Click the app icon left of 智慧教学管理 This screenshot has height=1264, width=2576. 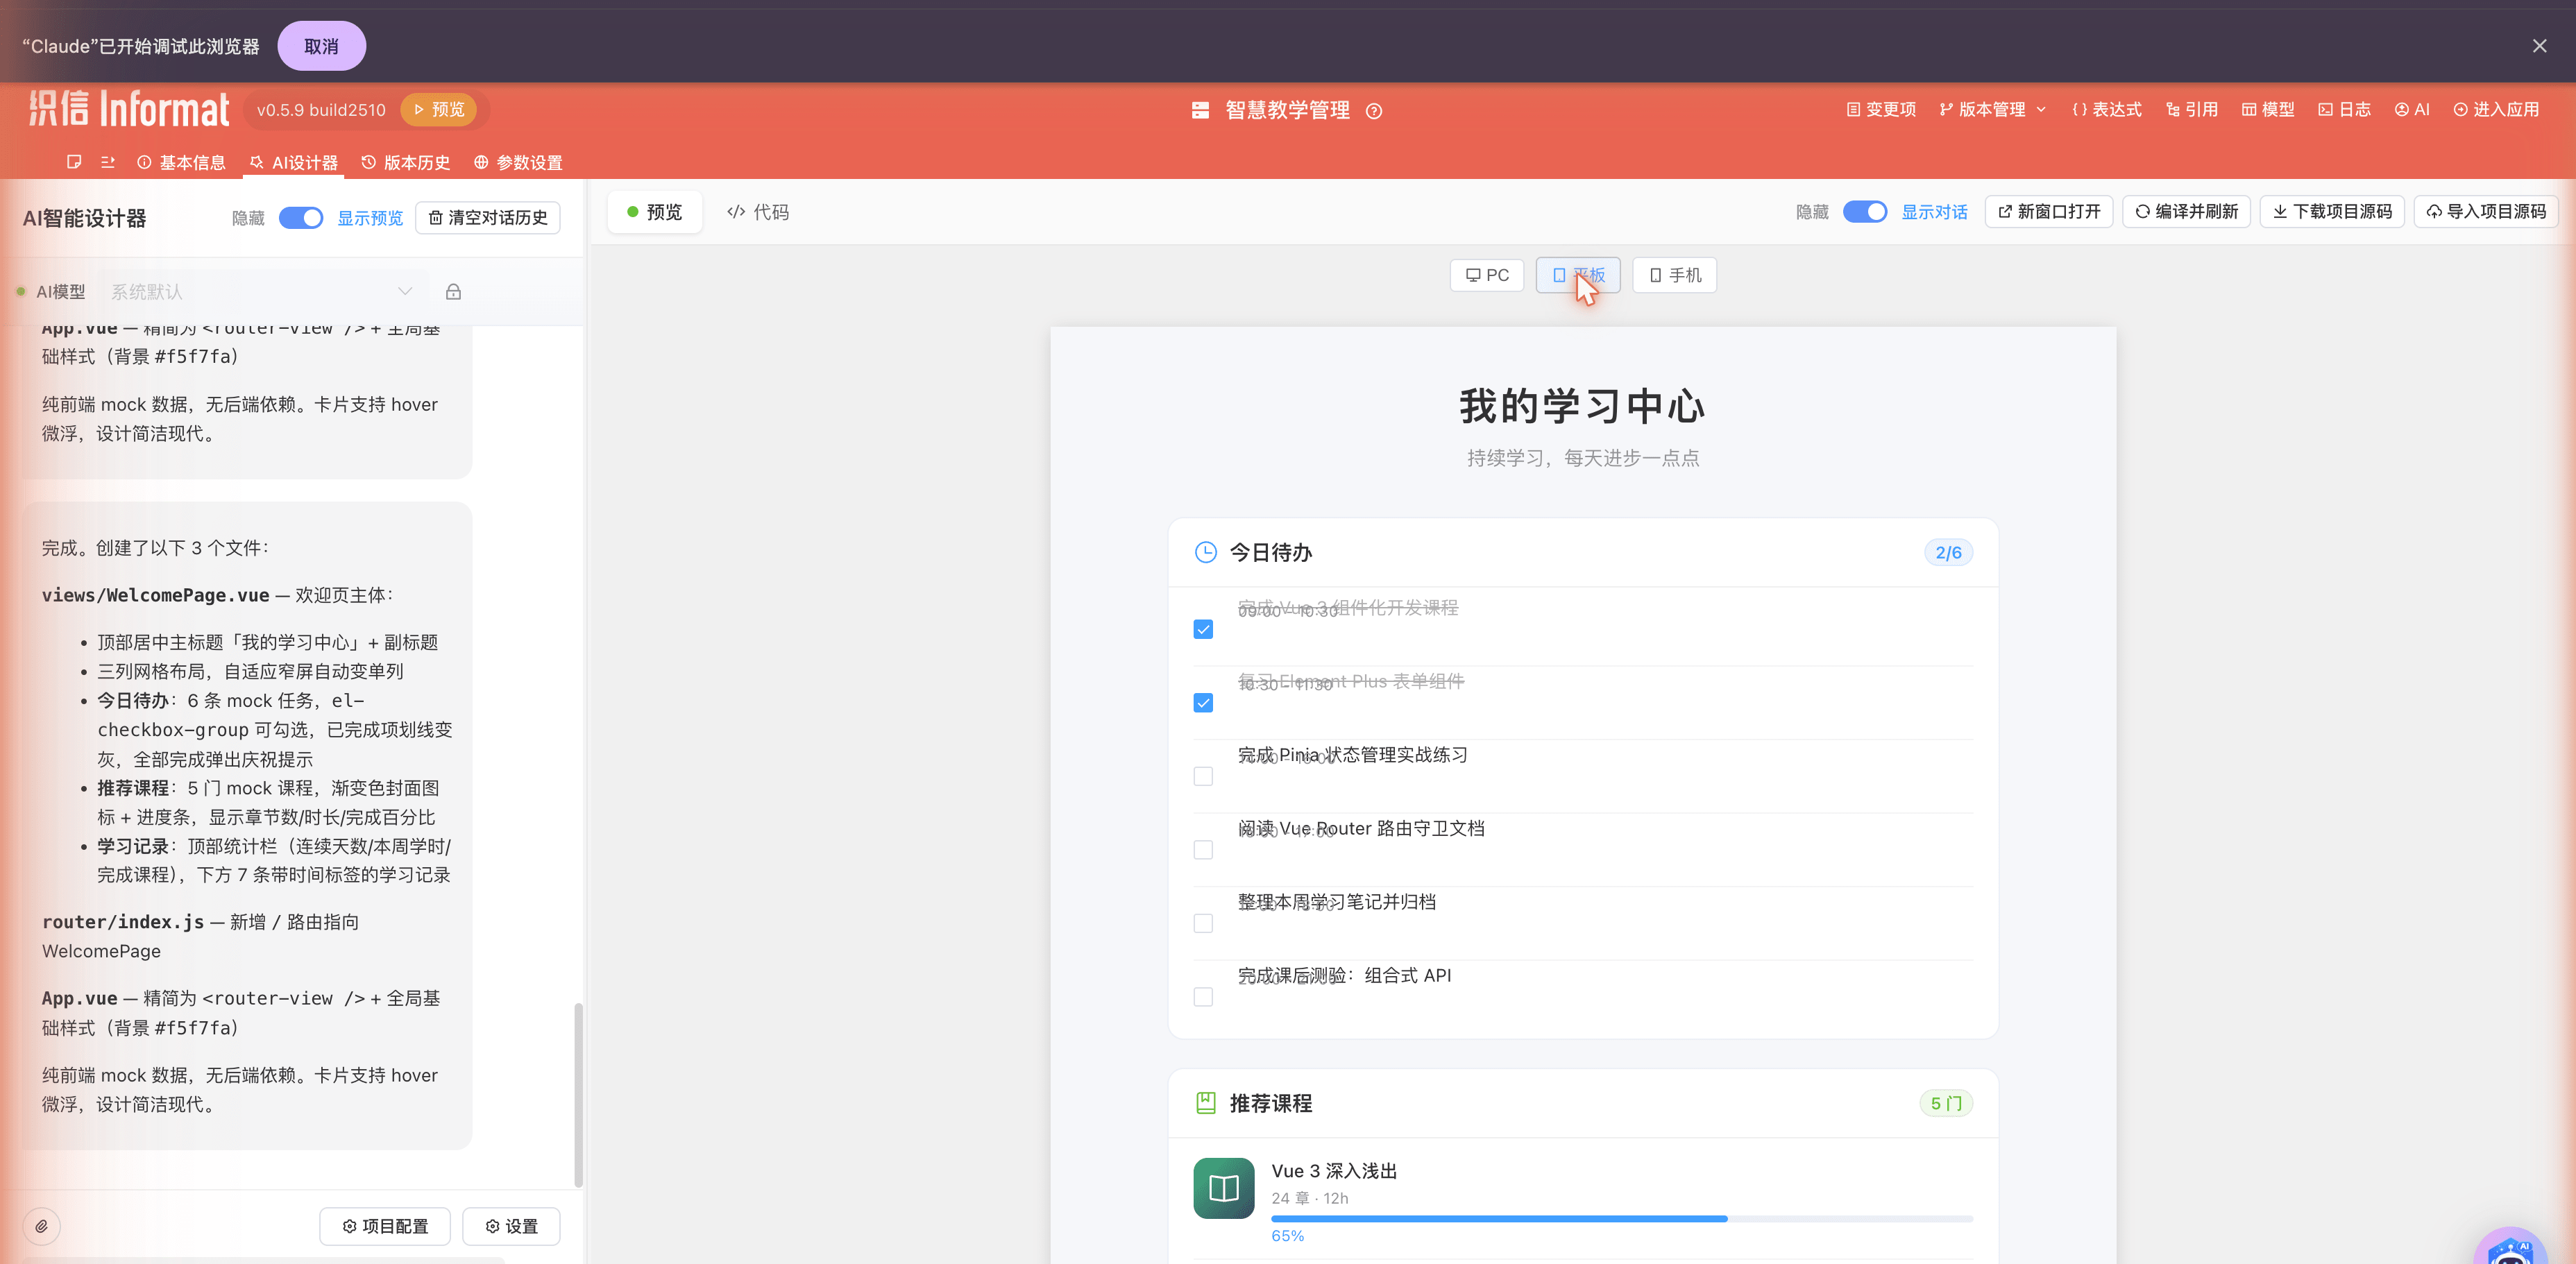[1200, 110]
